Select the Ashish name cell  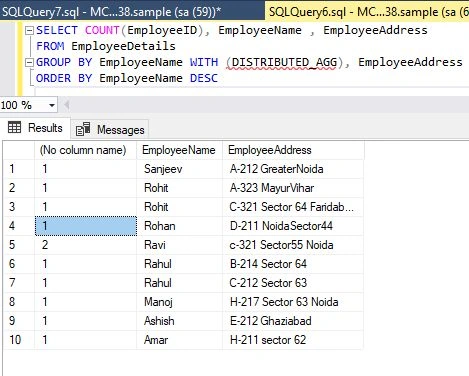180,321
